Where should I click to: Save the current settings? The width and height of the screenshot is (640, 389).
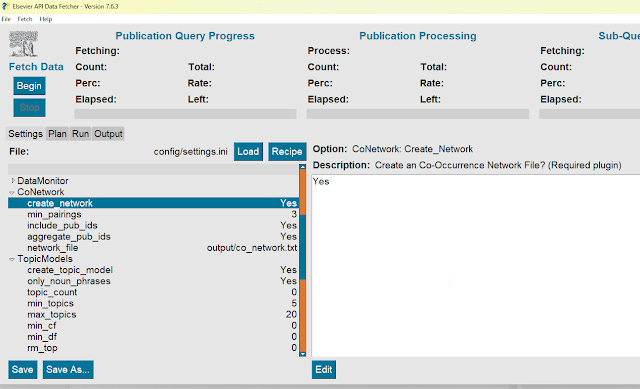pyautogui.click(x=22, y=369)
